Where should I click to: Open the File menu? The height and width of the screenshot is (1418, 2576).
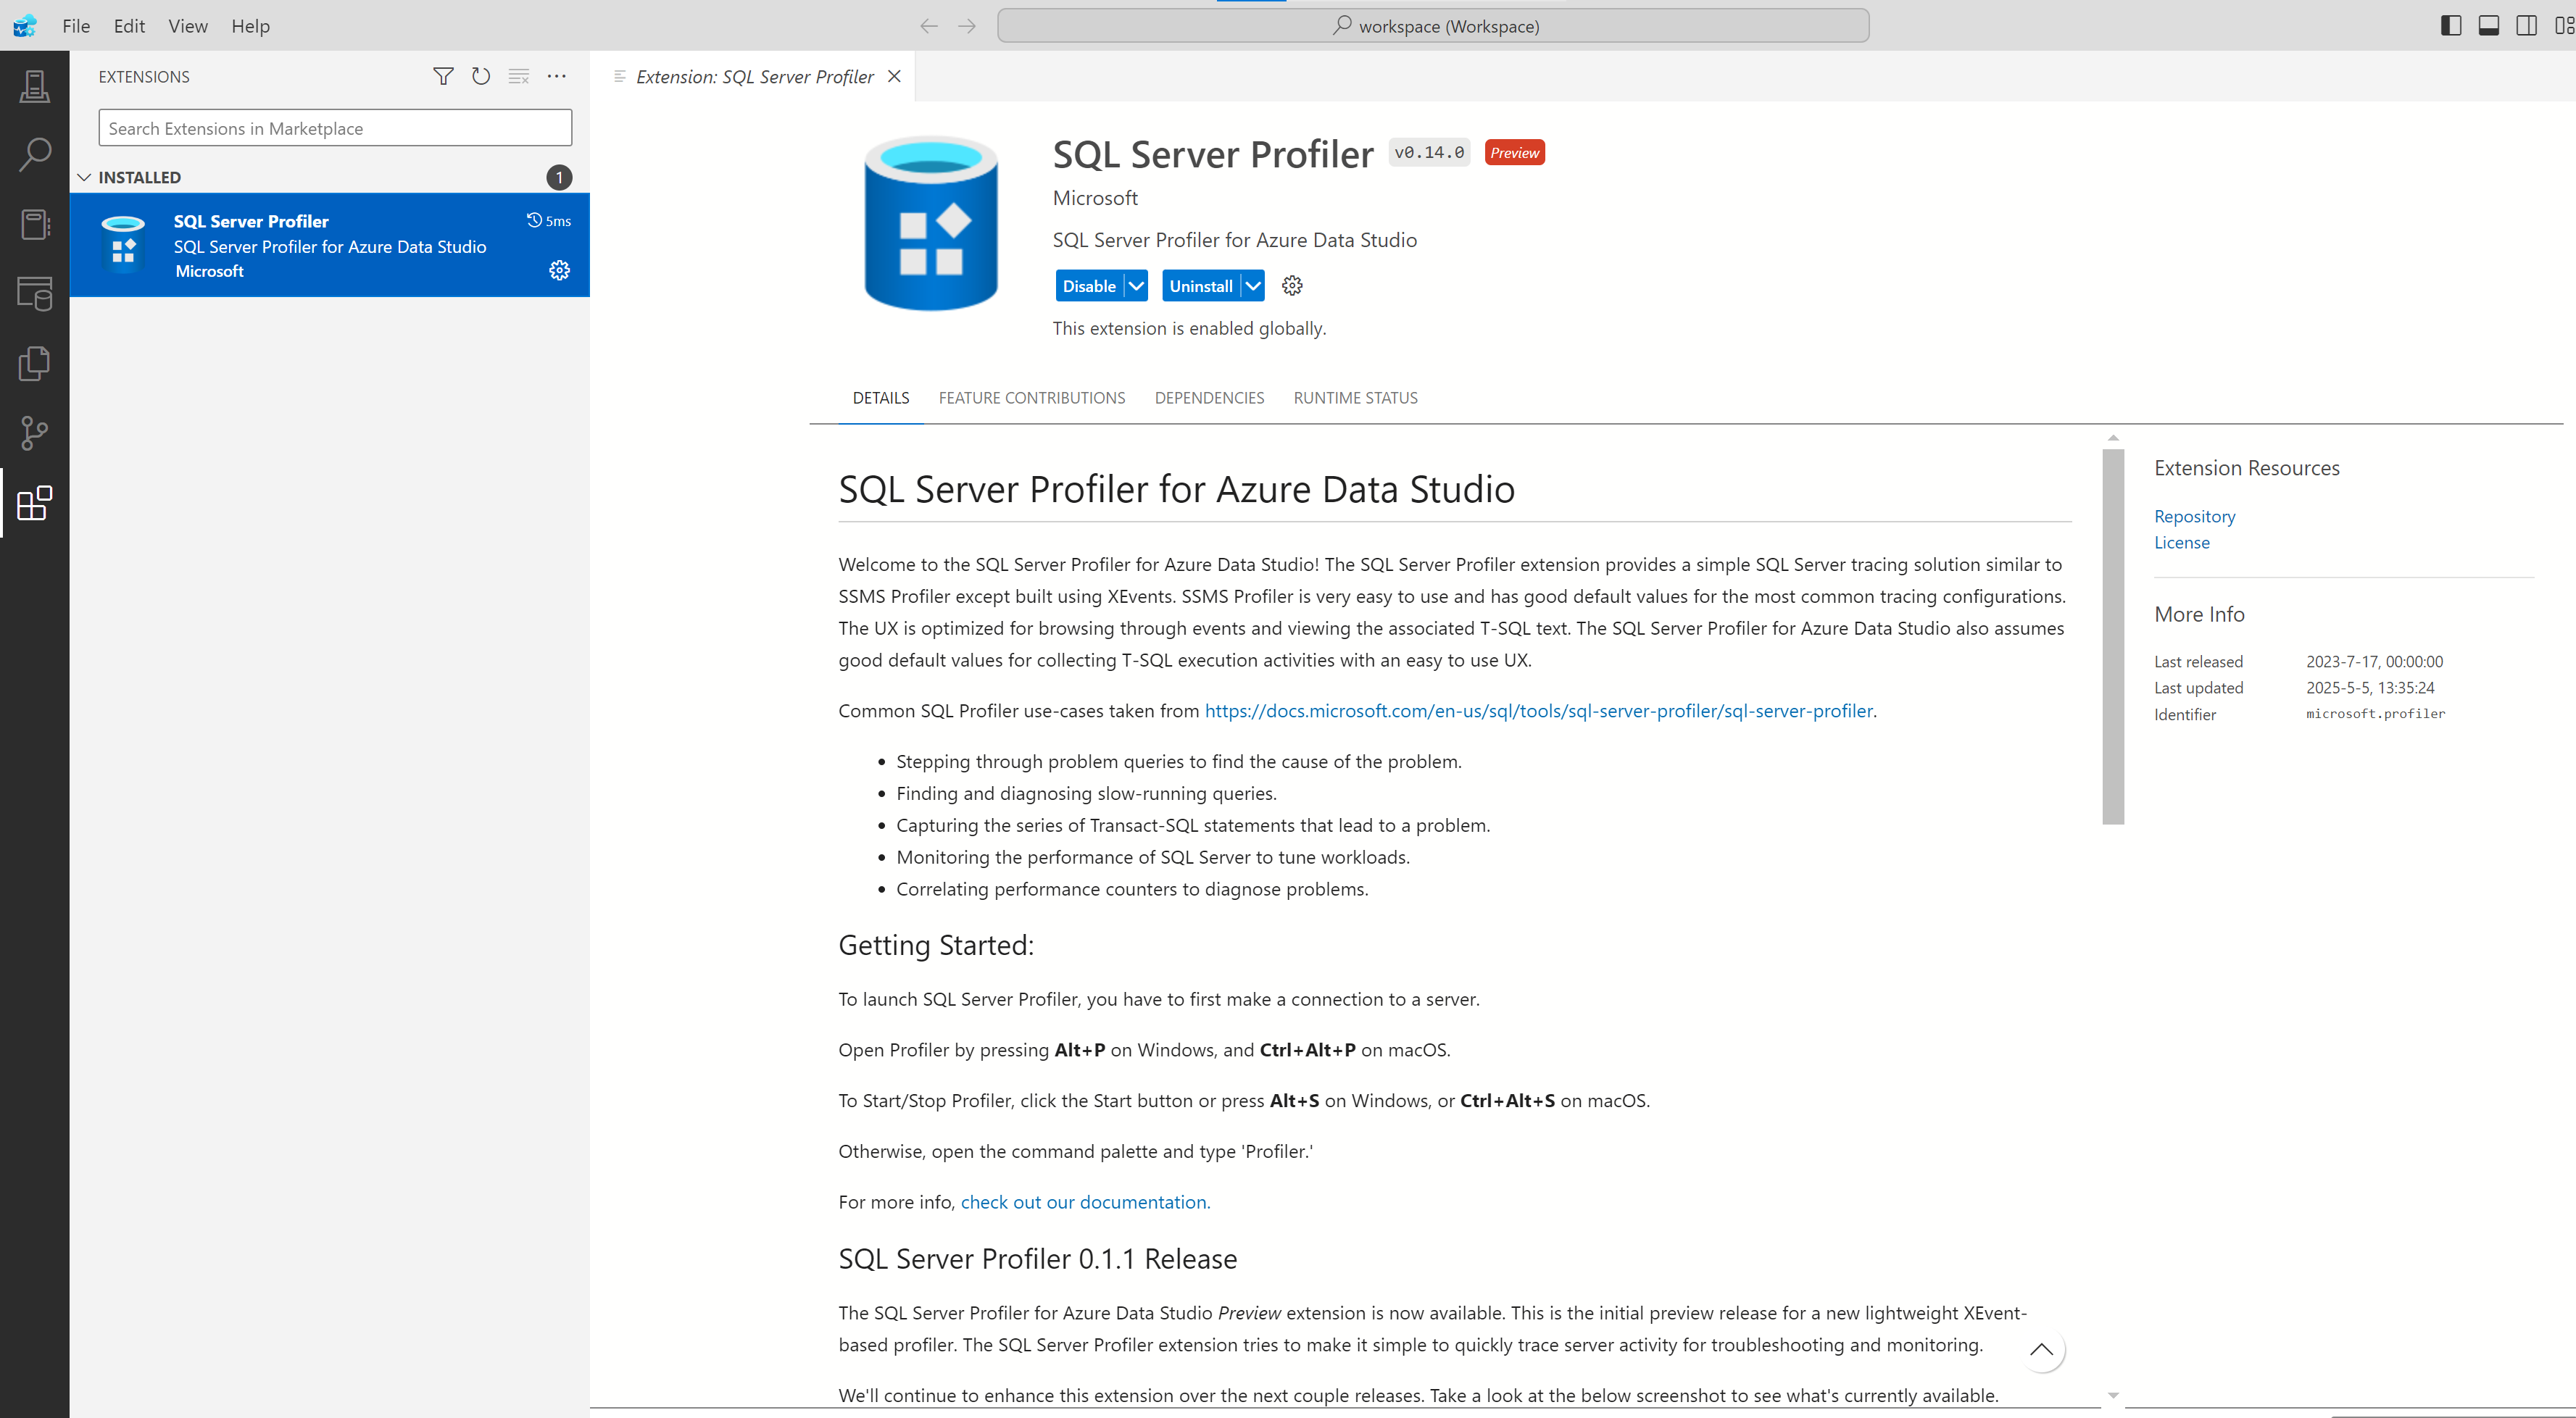tap(76, 26)
